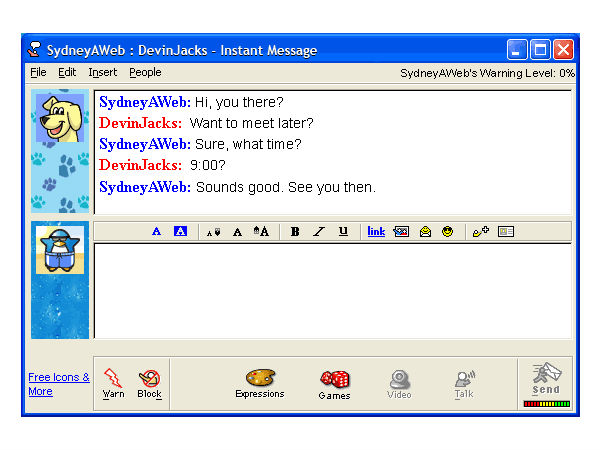Click message 'Sounds good. See you then.'

pyautogui.click(x=286, y=187)
